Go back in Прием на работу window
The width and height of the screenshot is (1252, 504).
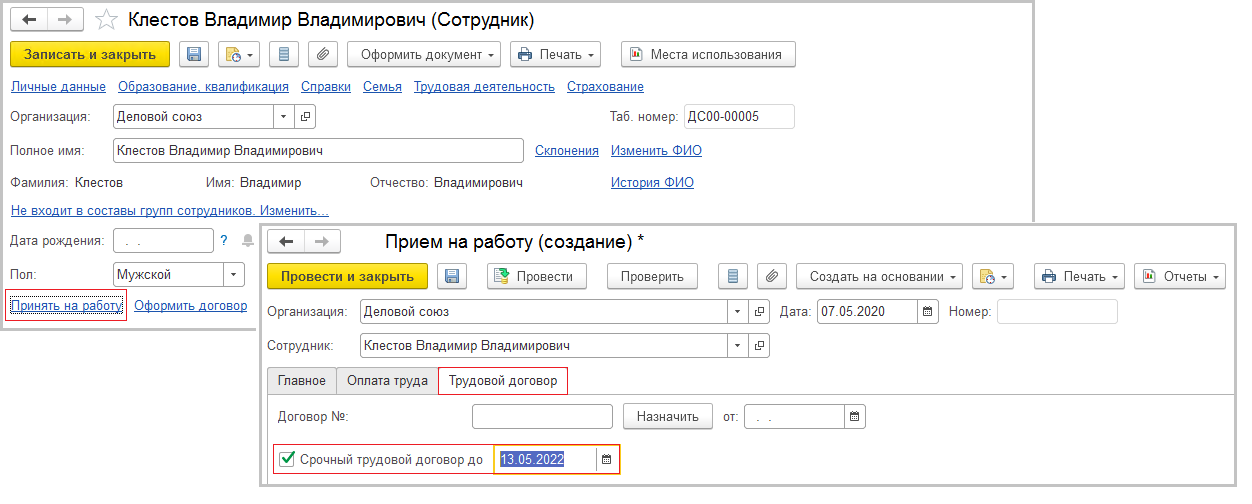pos(285,242)
